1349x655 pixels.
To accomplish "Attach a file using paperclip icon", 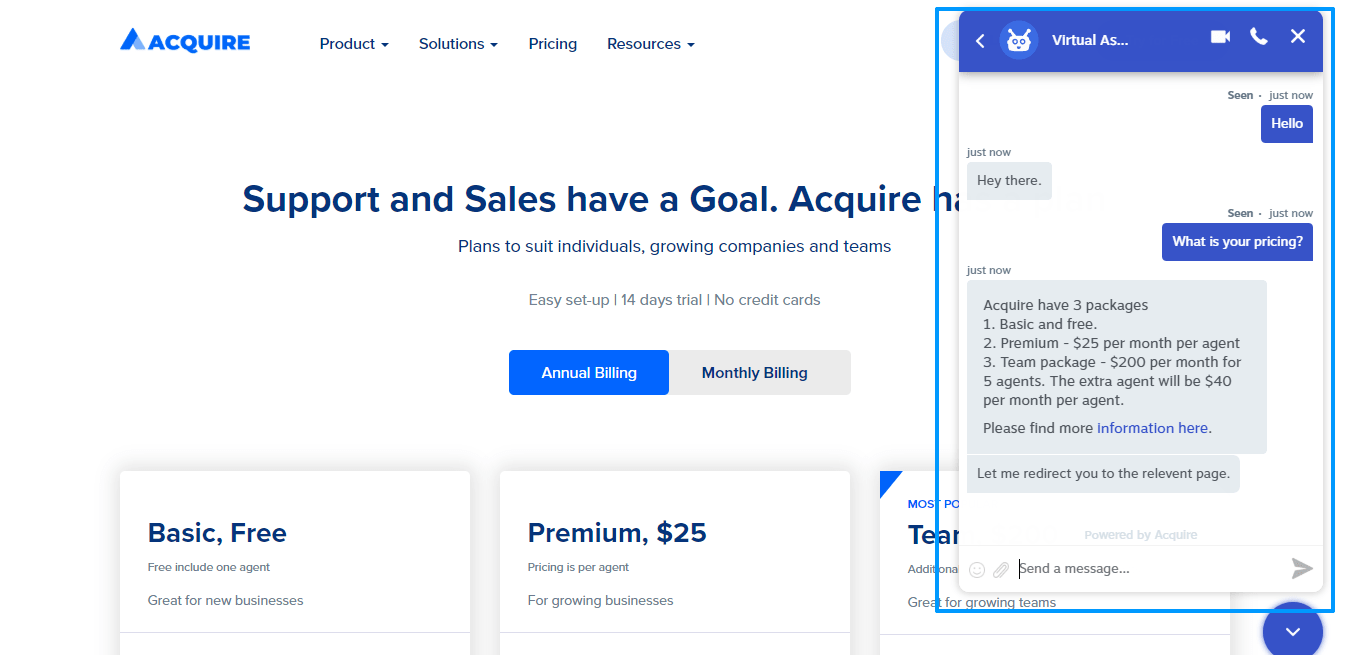I will point(1001,570).
